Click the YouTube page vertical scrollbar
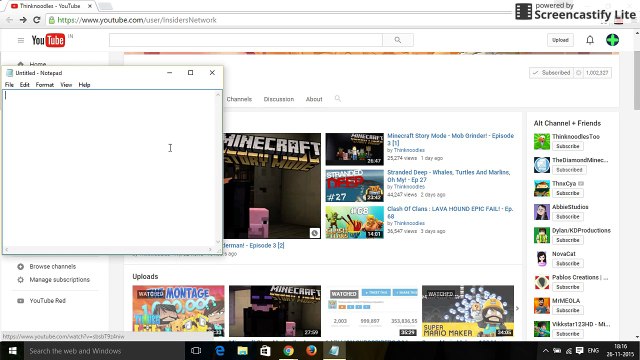This screenshot has width=640, height=360. click(637, 184)
